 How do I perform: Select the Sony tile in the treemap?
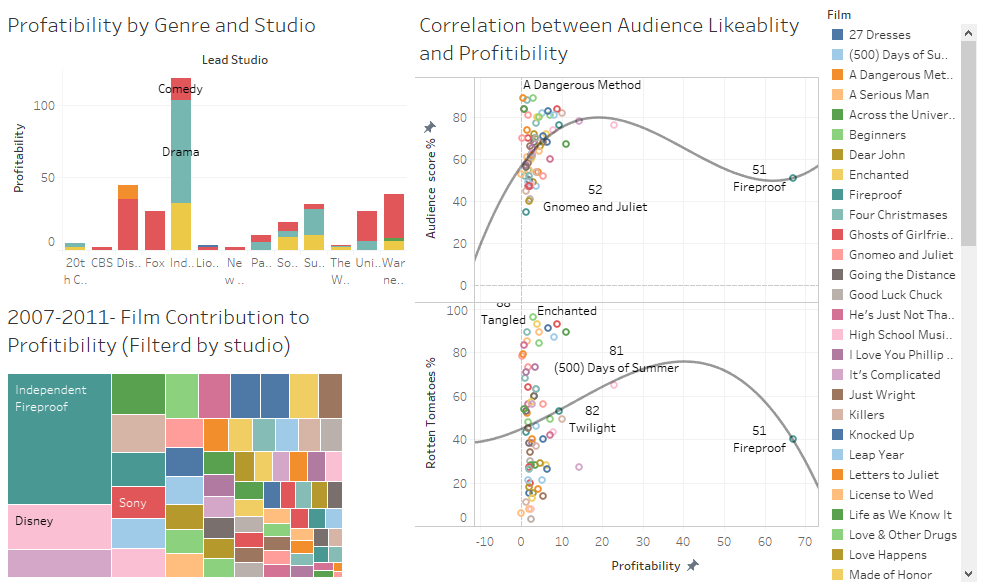coord(138,502)
